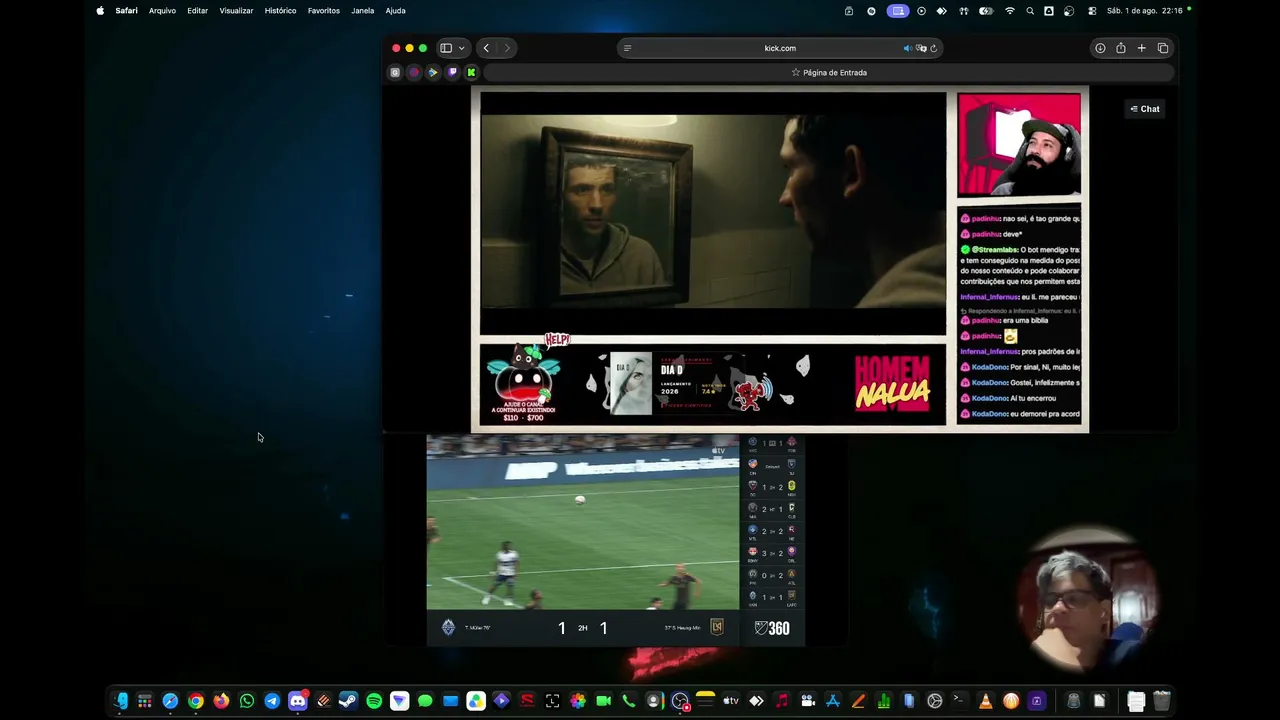Open Discord from the dock
This screenshot has height=720, width=1280.
(x=297, y=701)
